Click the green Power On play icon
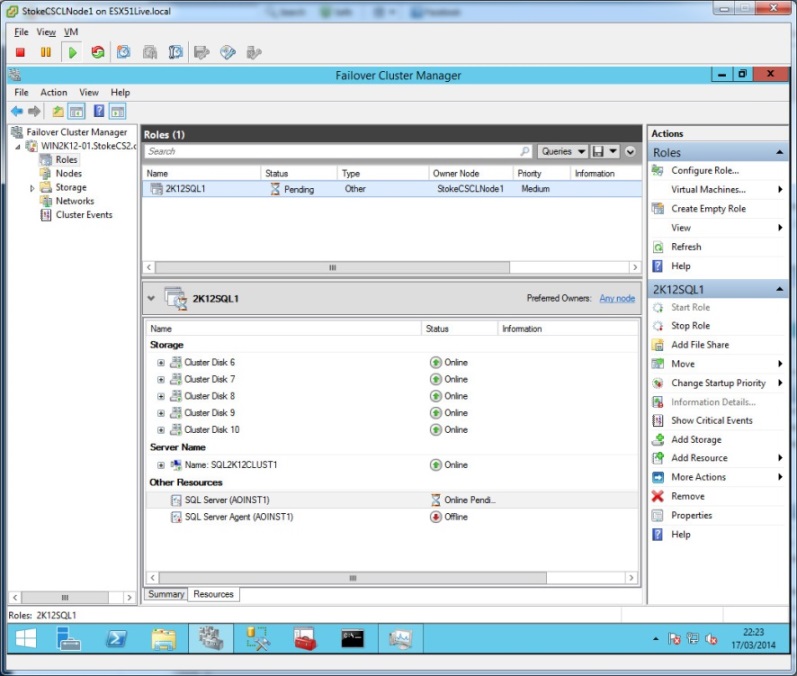797x676 pixels. tap(72, 52)
